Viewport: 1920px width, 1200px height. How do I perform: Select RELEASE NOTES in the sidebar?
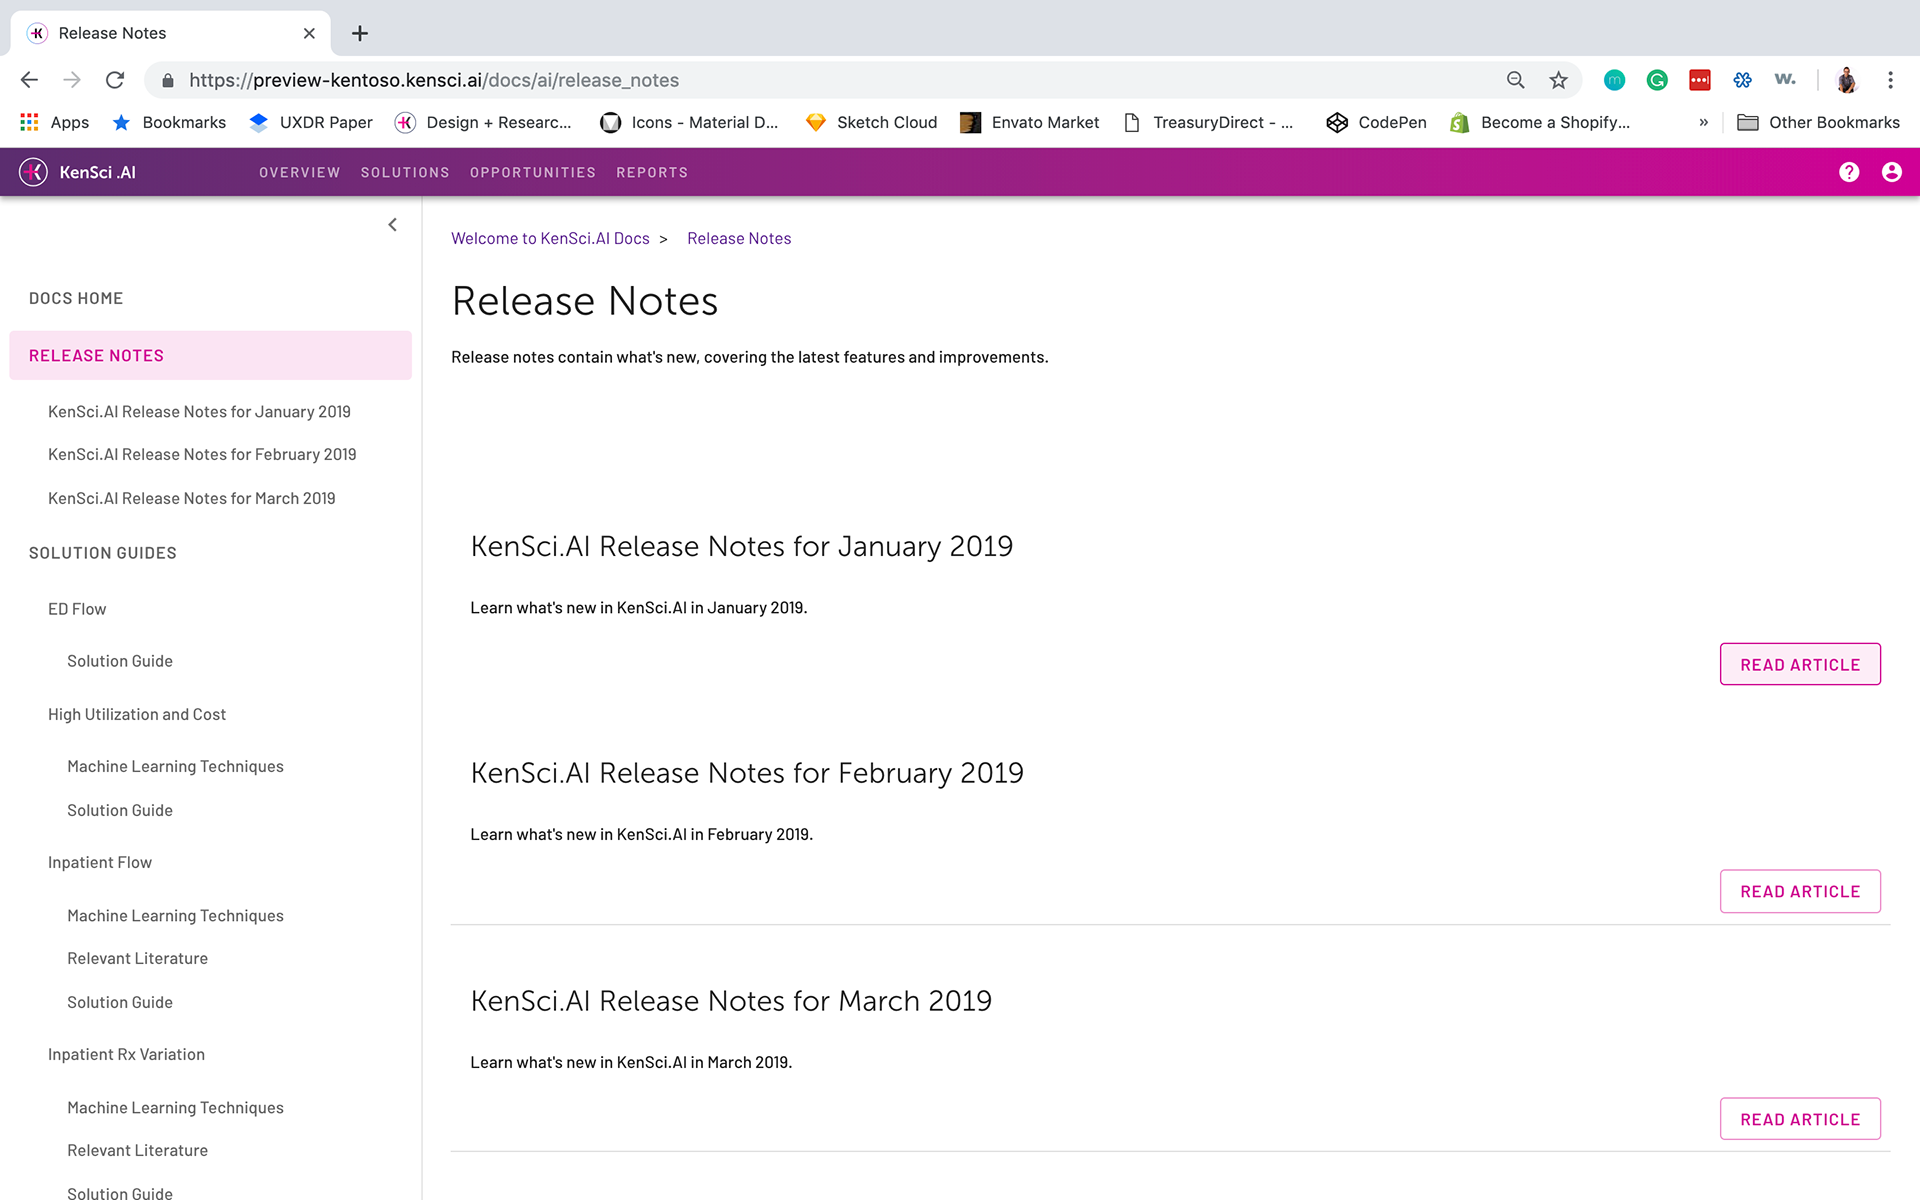(210, 355)
